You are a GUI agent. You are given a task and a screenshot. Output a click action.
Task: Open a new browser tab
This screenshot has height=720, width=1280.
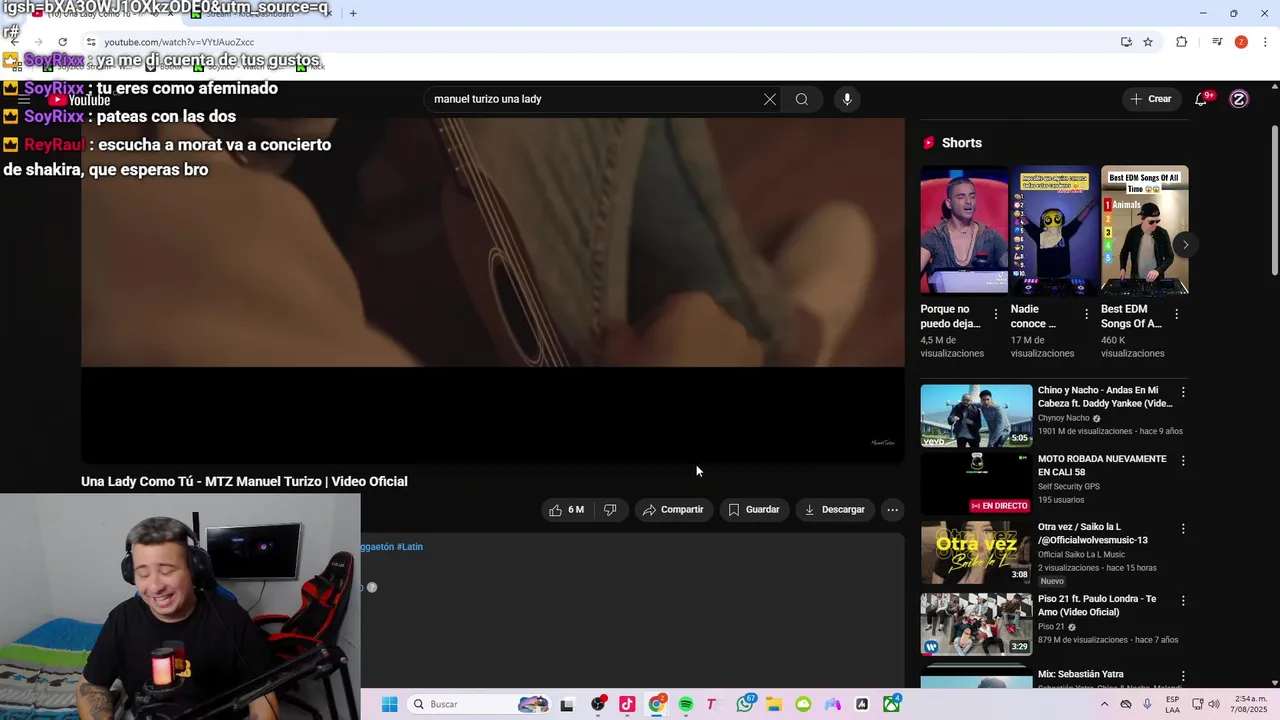pyautogui.click(x=353, y=13)
